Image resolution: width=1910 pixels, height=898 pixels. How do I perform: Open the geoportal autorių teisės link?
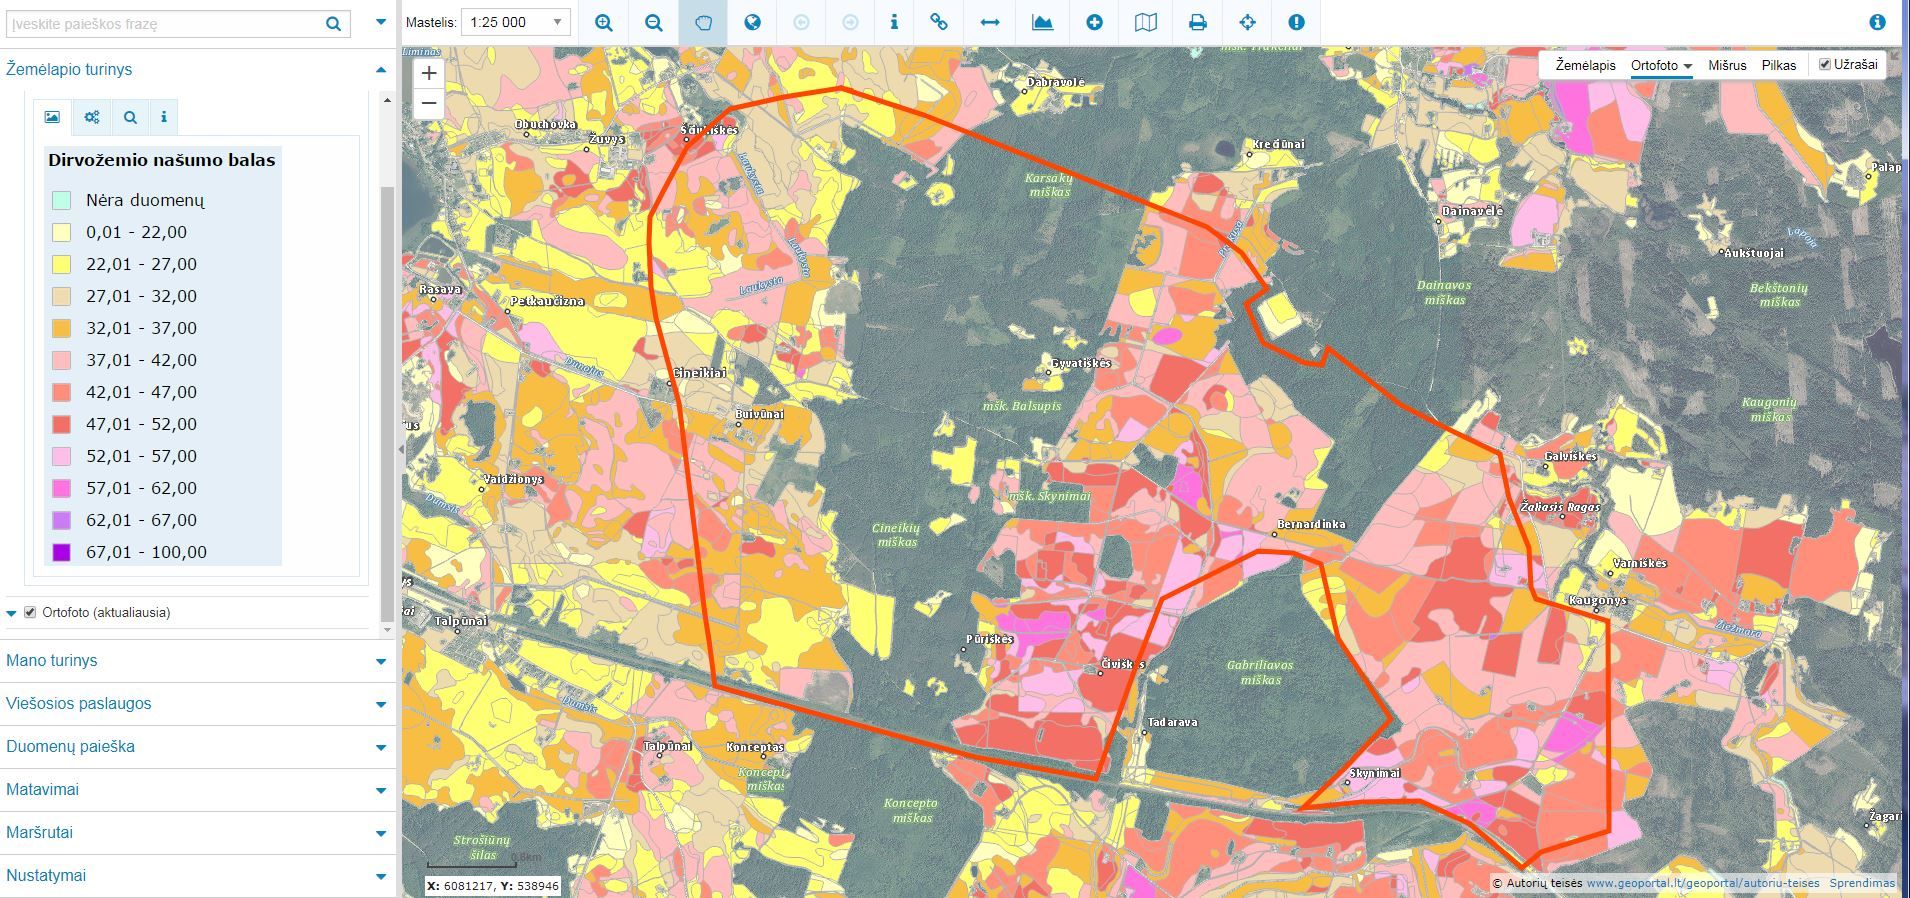click(x=1702, y=883)
